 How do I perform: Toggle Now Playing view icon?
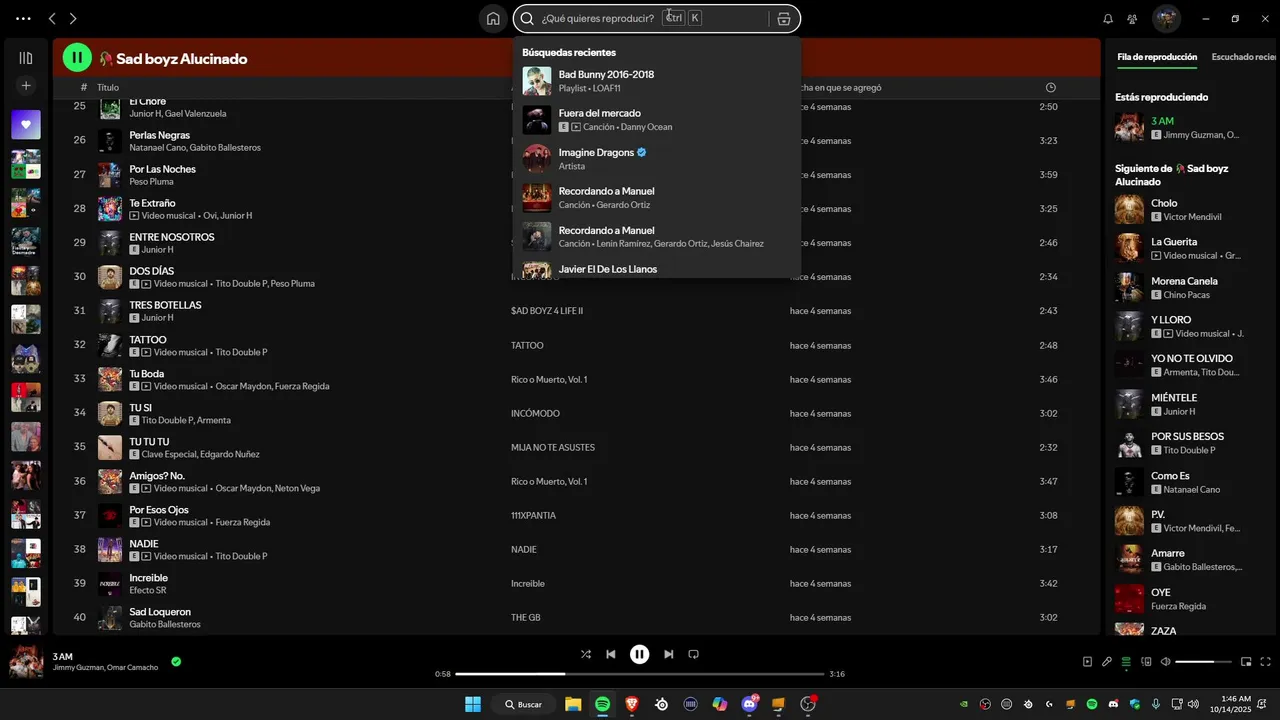coord(1087,661)
